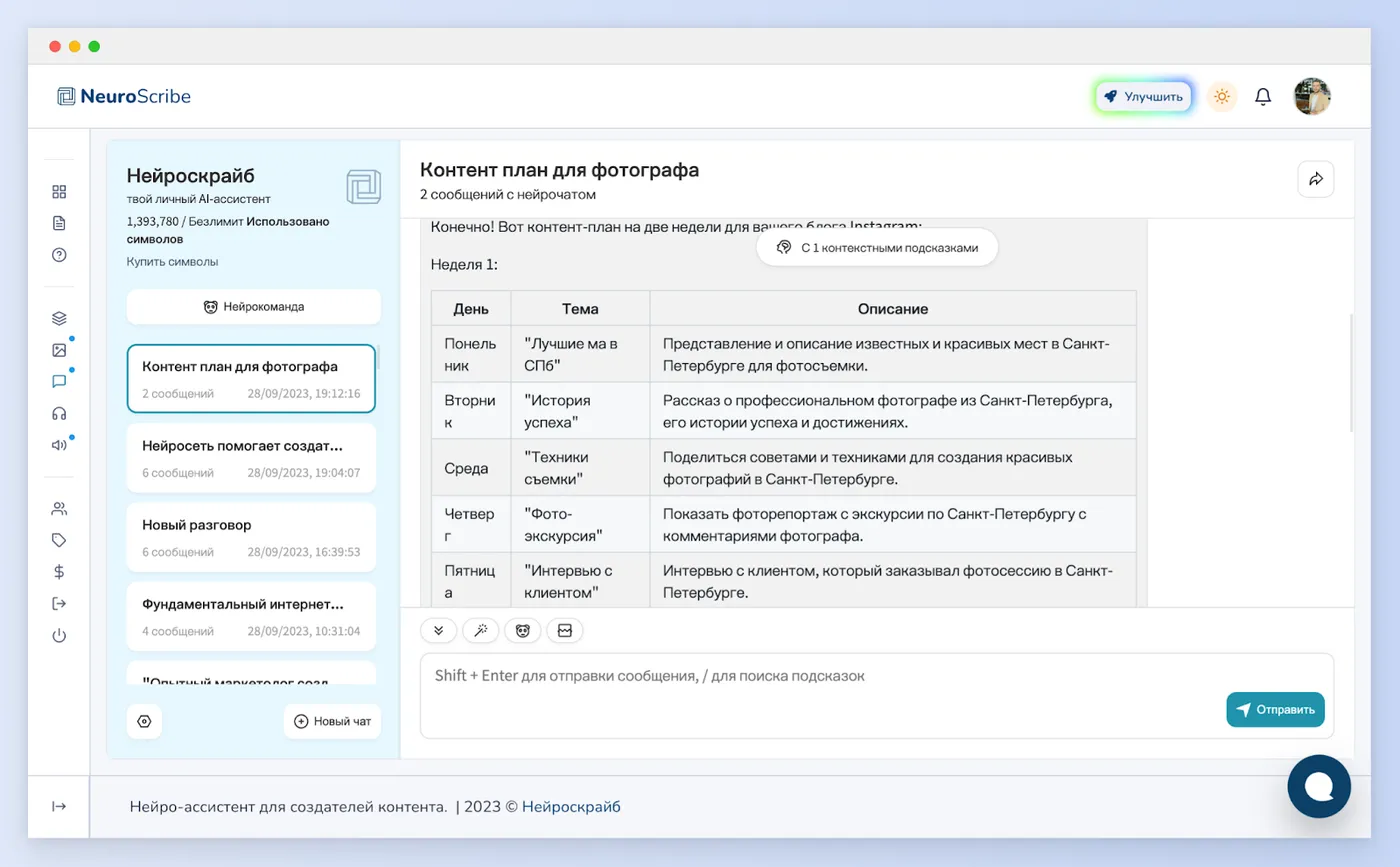Image resolution: width=1400 pixels, height=867 pixels.
Task: Open the team users icon in sidebar
Action: 59,508
